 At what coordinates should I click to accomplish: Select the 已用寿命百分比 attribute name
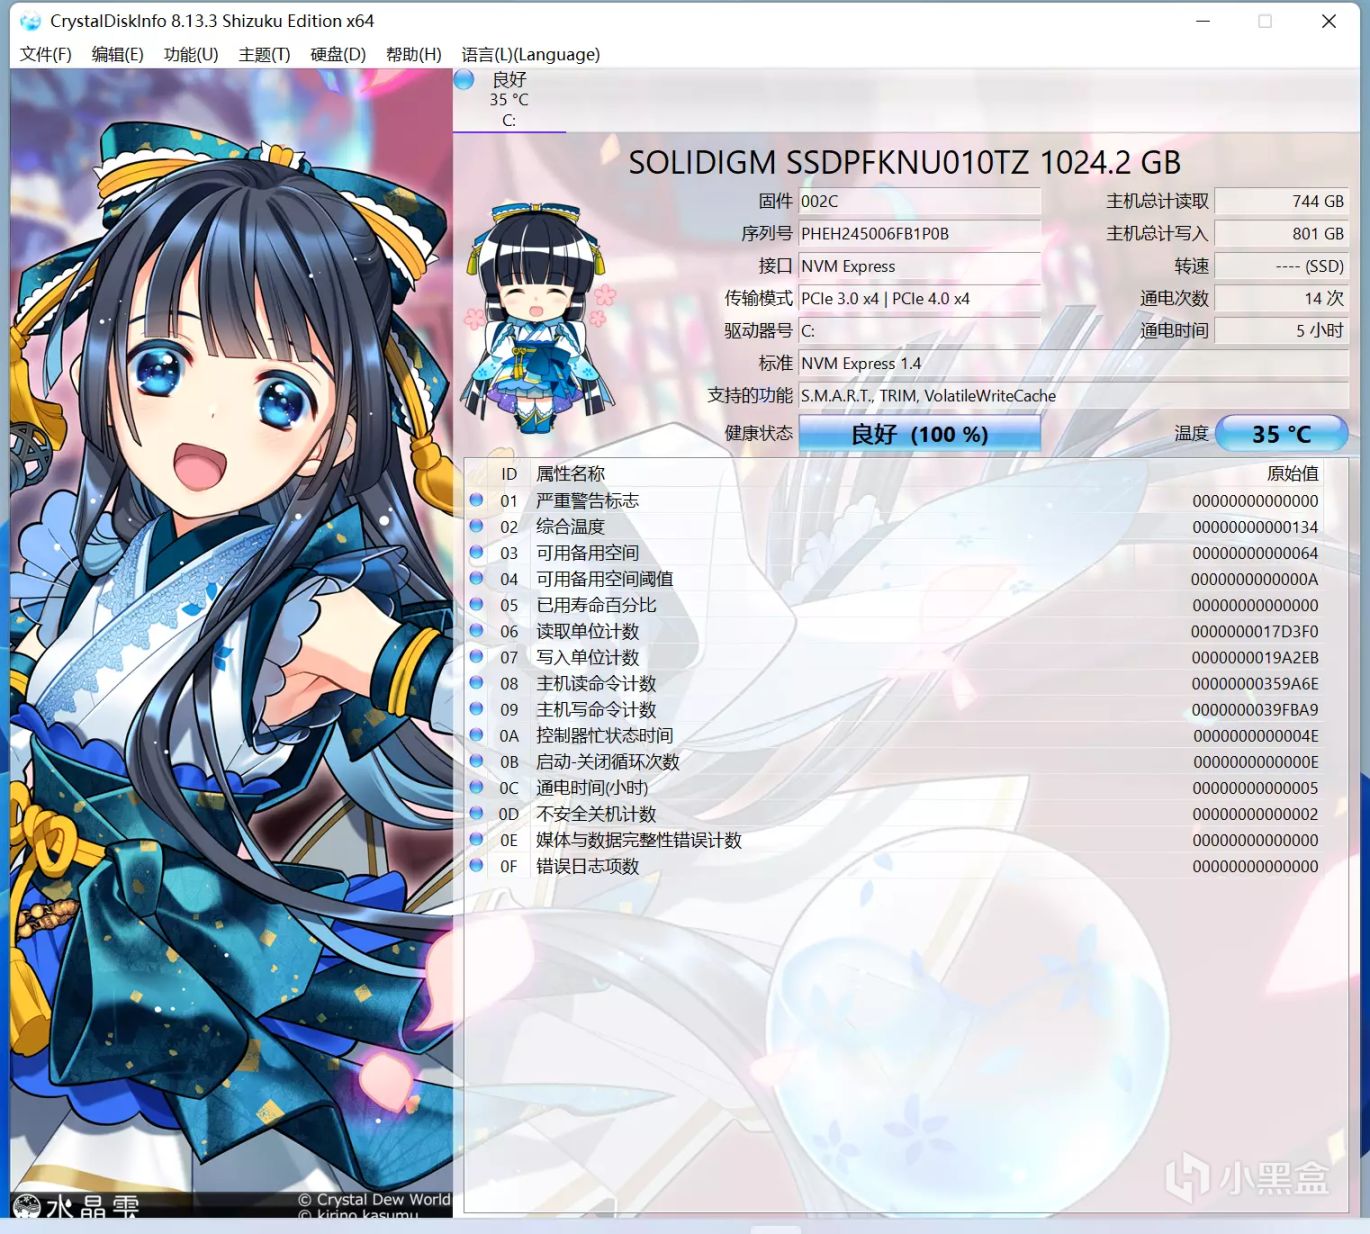596,605
